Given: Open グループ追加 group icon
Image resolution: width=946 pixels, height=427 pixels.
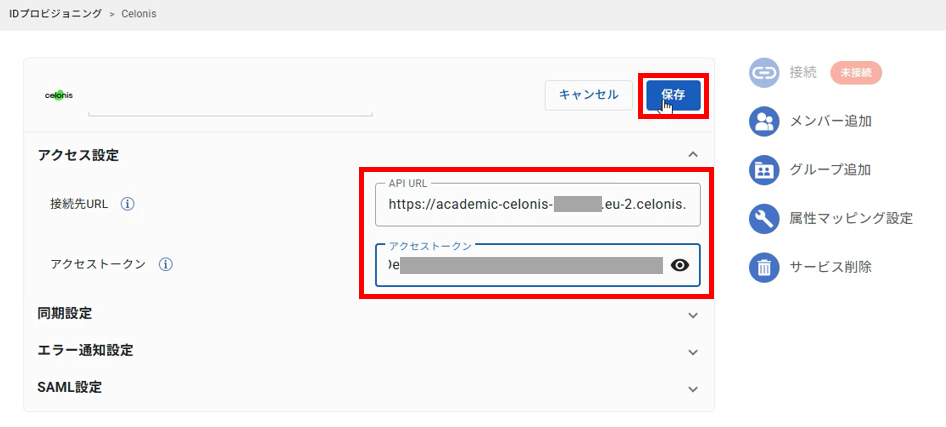Looking at the screenshot, I should tap(764, 169).
